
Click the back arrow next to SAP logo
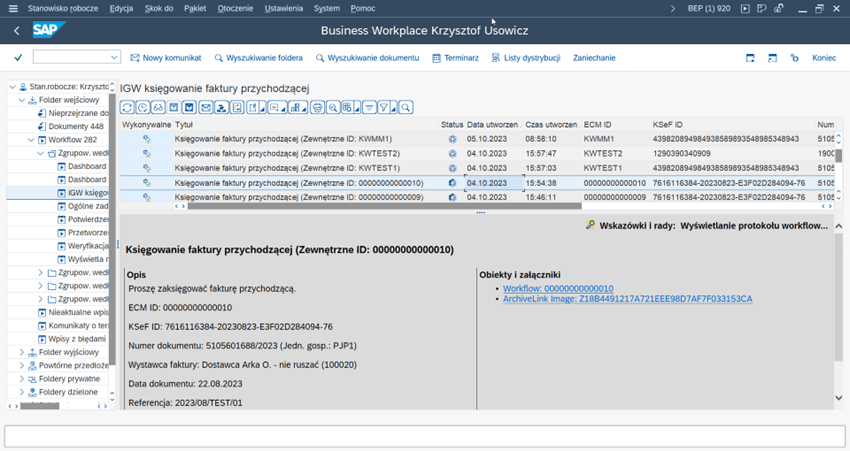pyautogui.click(x=17, y=31)
